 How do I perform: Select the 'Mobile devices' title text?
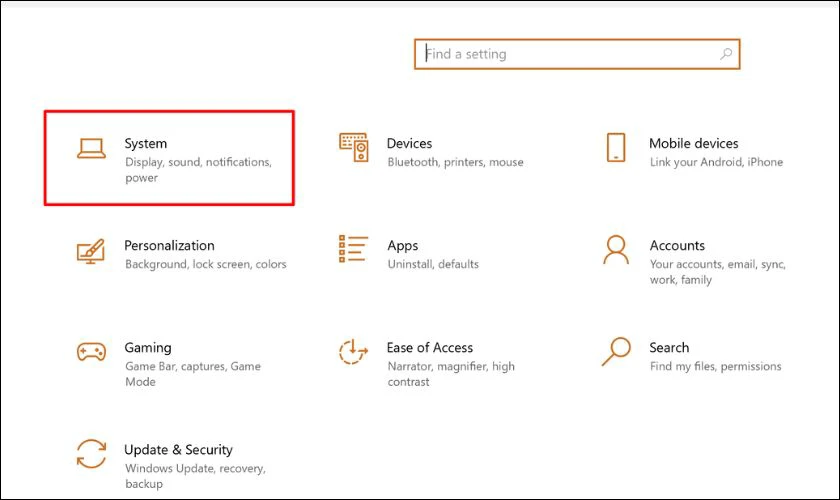click(693, 143)
